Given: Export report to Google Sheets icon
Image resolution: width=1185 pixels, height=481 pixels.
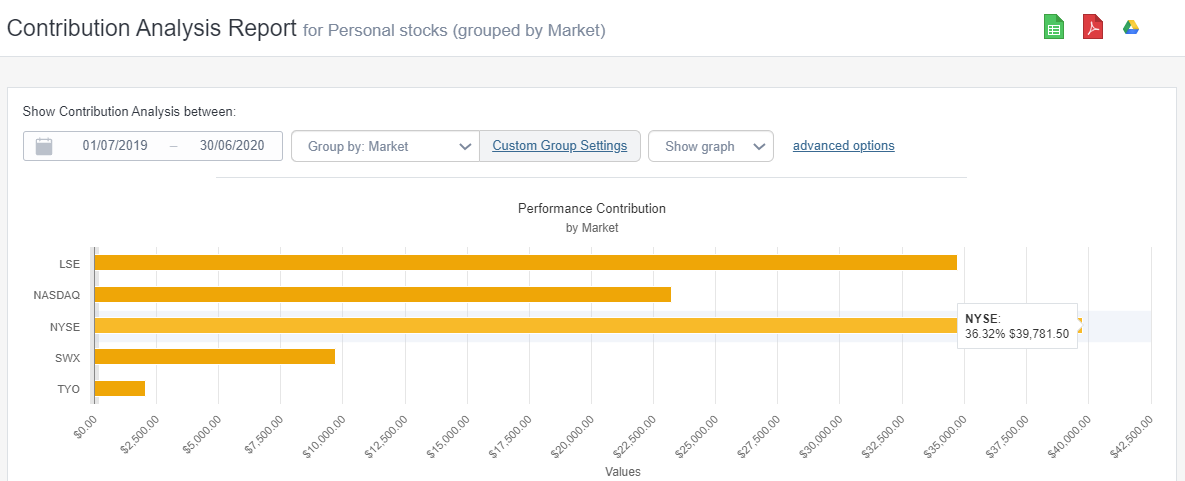Looking at the screenshot, I should 1053,27.
